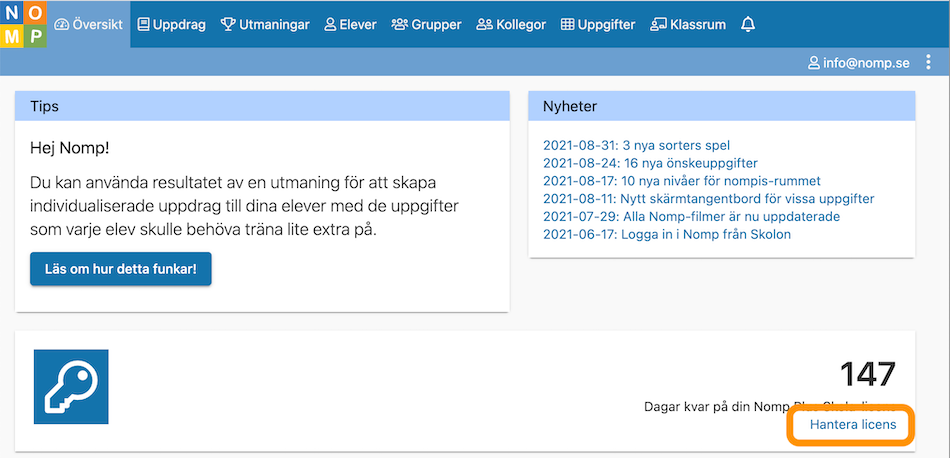Click the info@nomp.se account text
Screen dimensions: 950x458
pos(866,62)
